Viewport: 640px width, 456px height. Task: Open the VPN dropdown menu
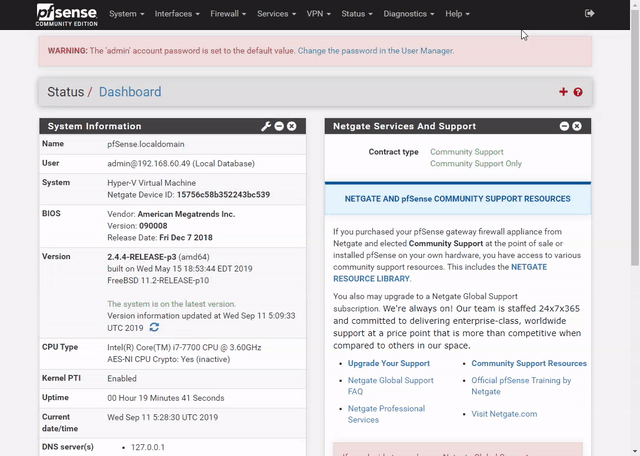click(318, 14)
